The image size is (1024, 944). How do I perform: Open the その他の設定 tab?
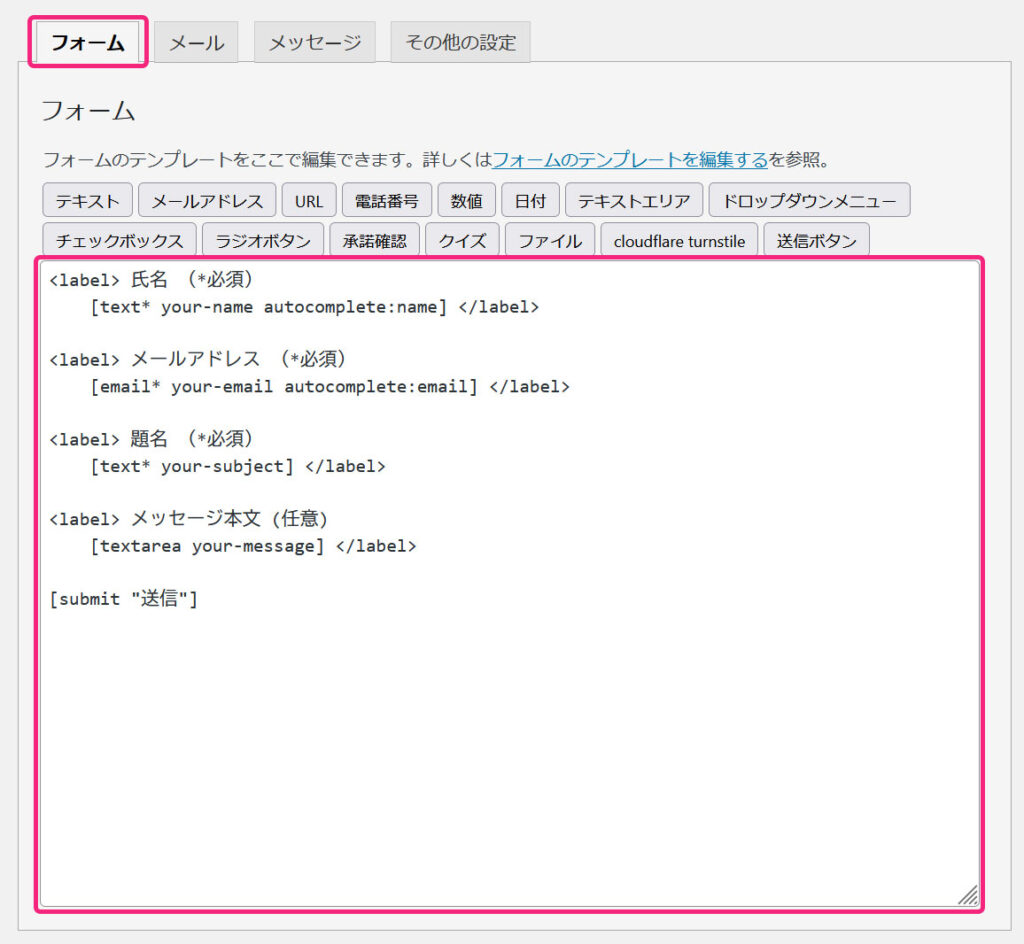click(459, 43)
